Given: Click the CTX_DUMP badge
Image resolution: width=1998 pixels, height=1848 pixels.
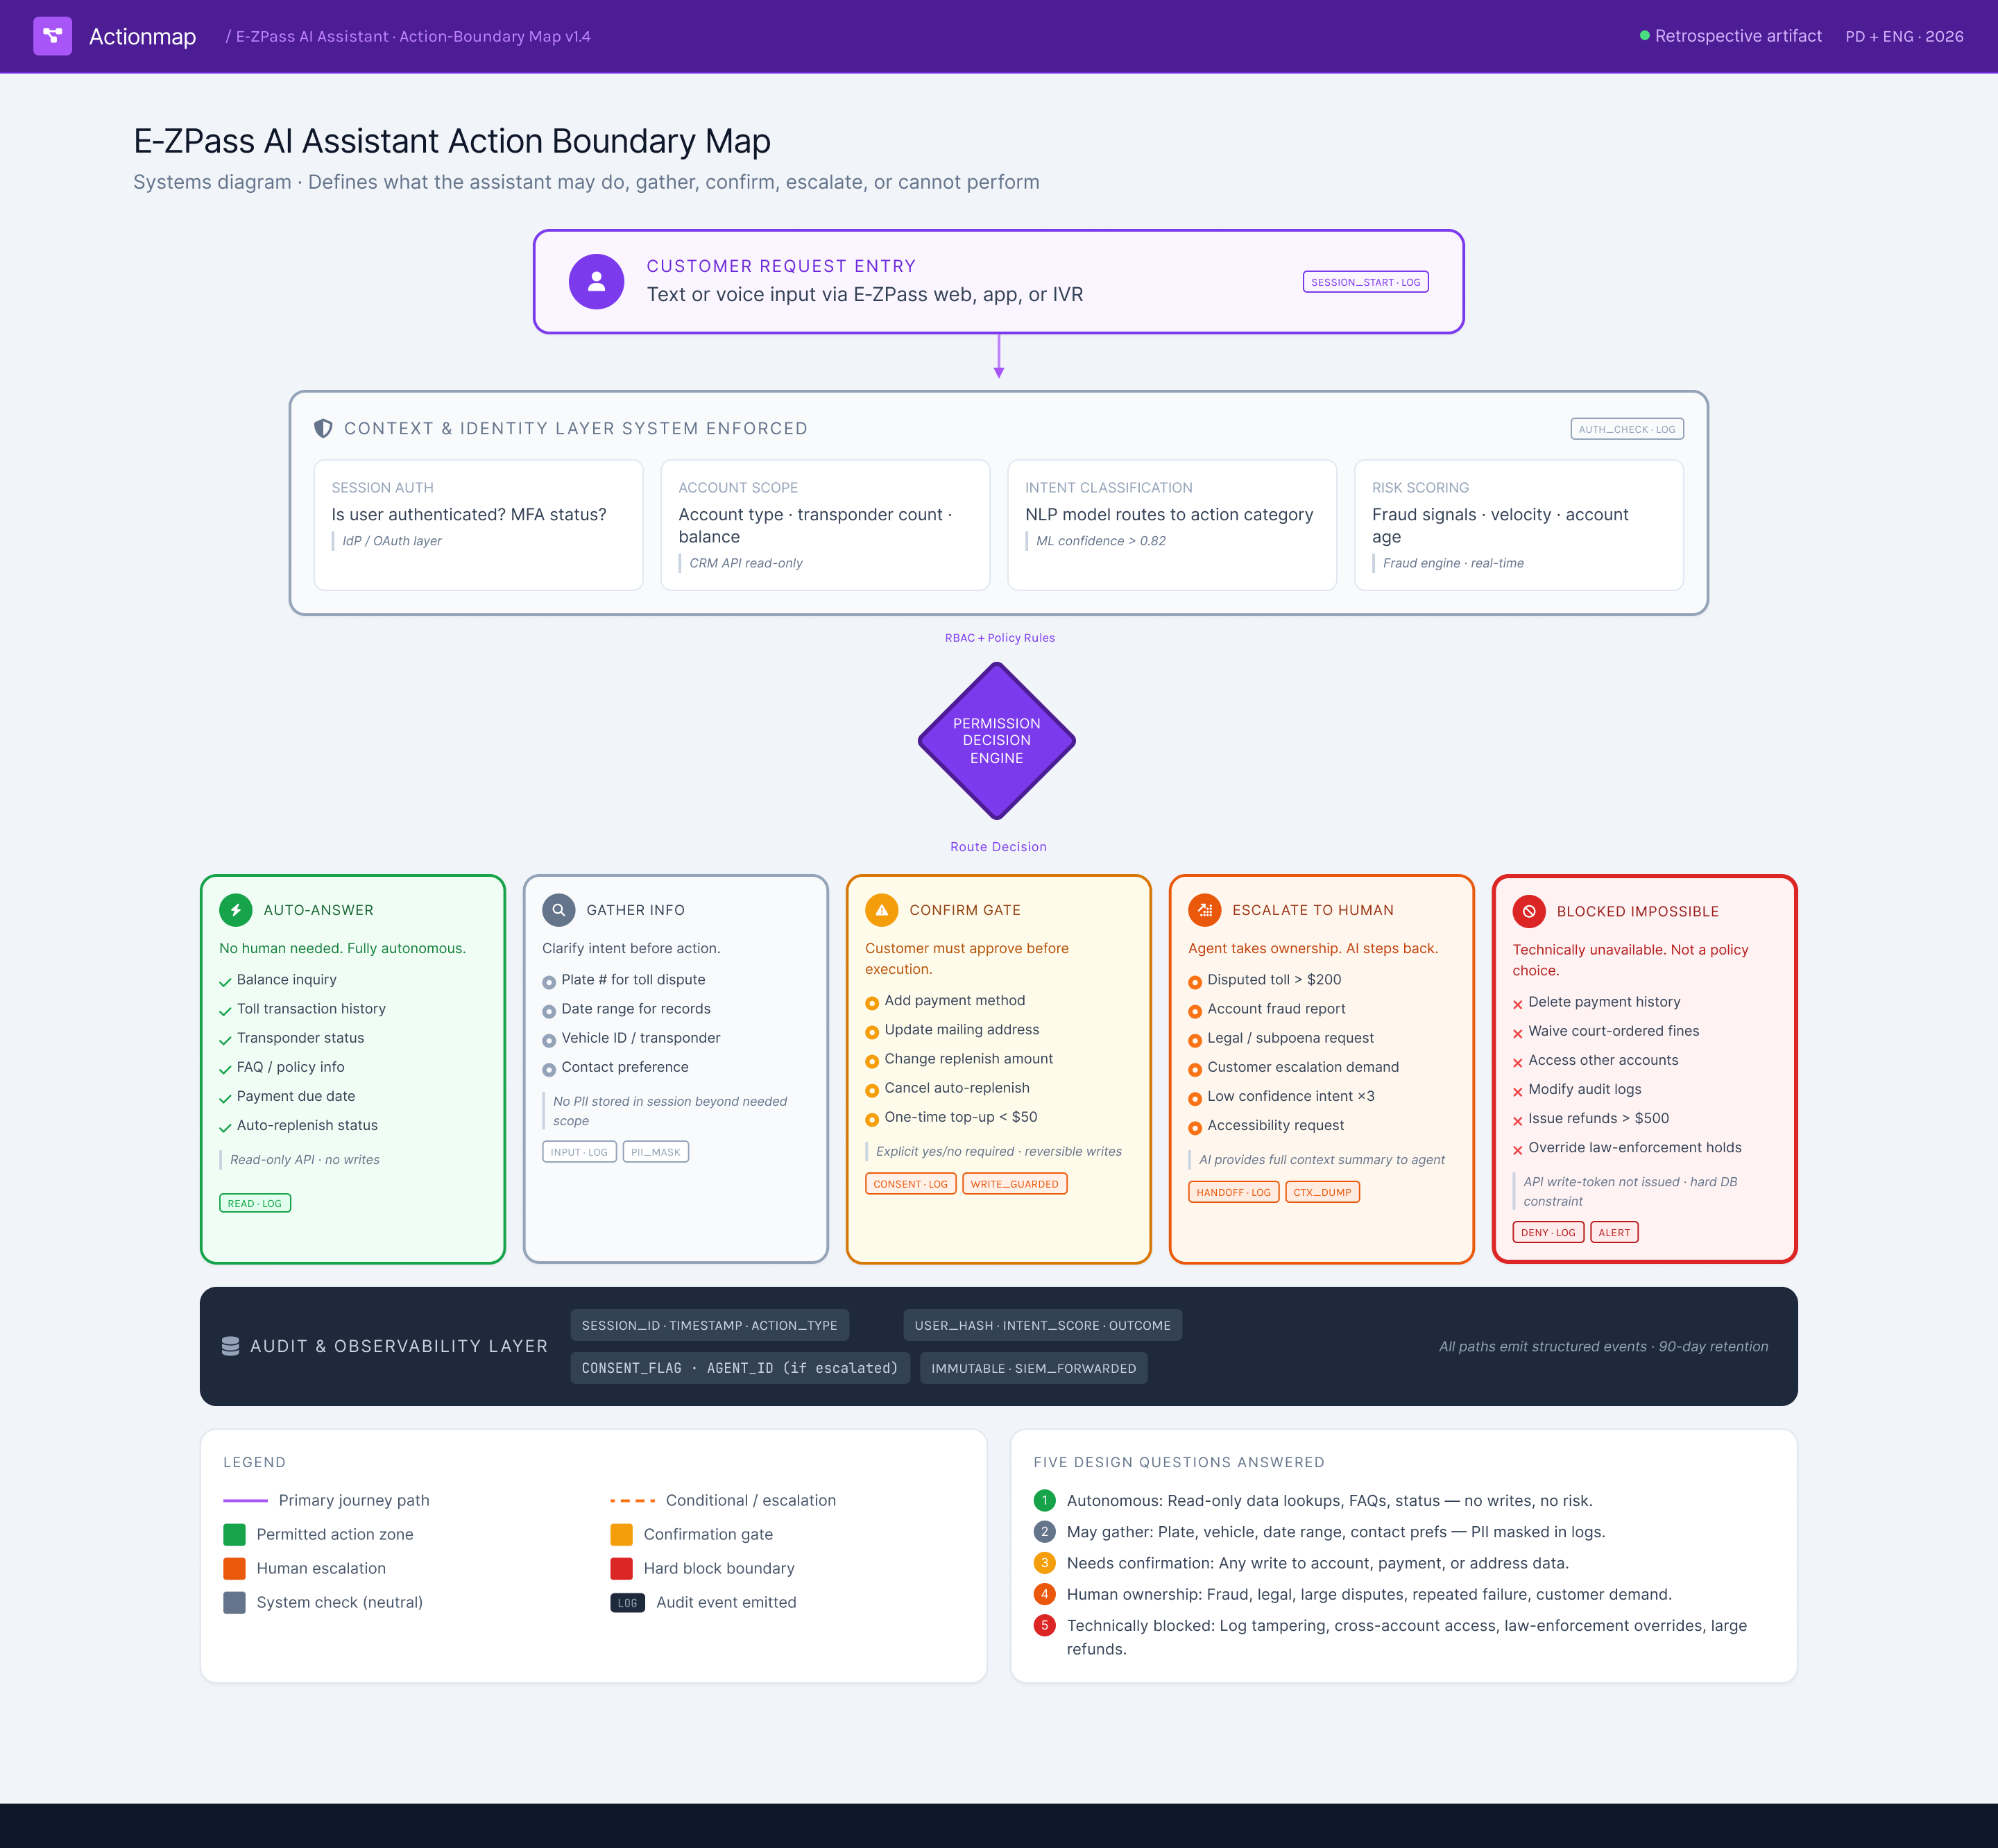Looking at the screenshot, I should (x=1322, y=1192).
